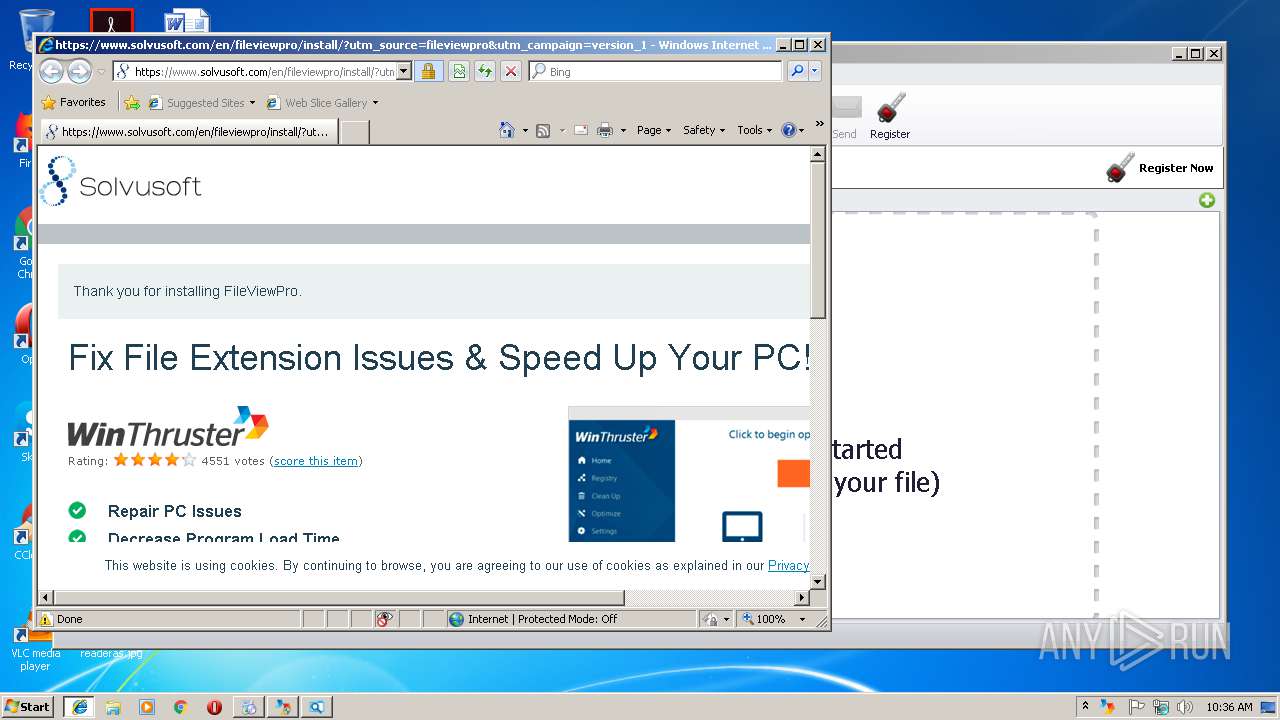Click 'Repair PC Issues' text

pyautogui.click(x=175, y=511)
